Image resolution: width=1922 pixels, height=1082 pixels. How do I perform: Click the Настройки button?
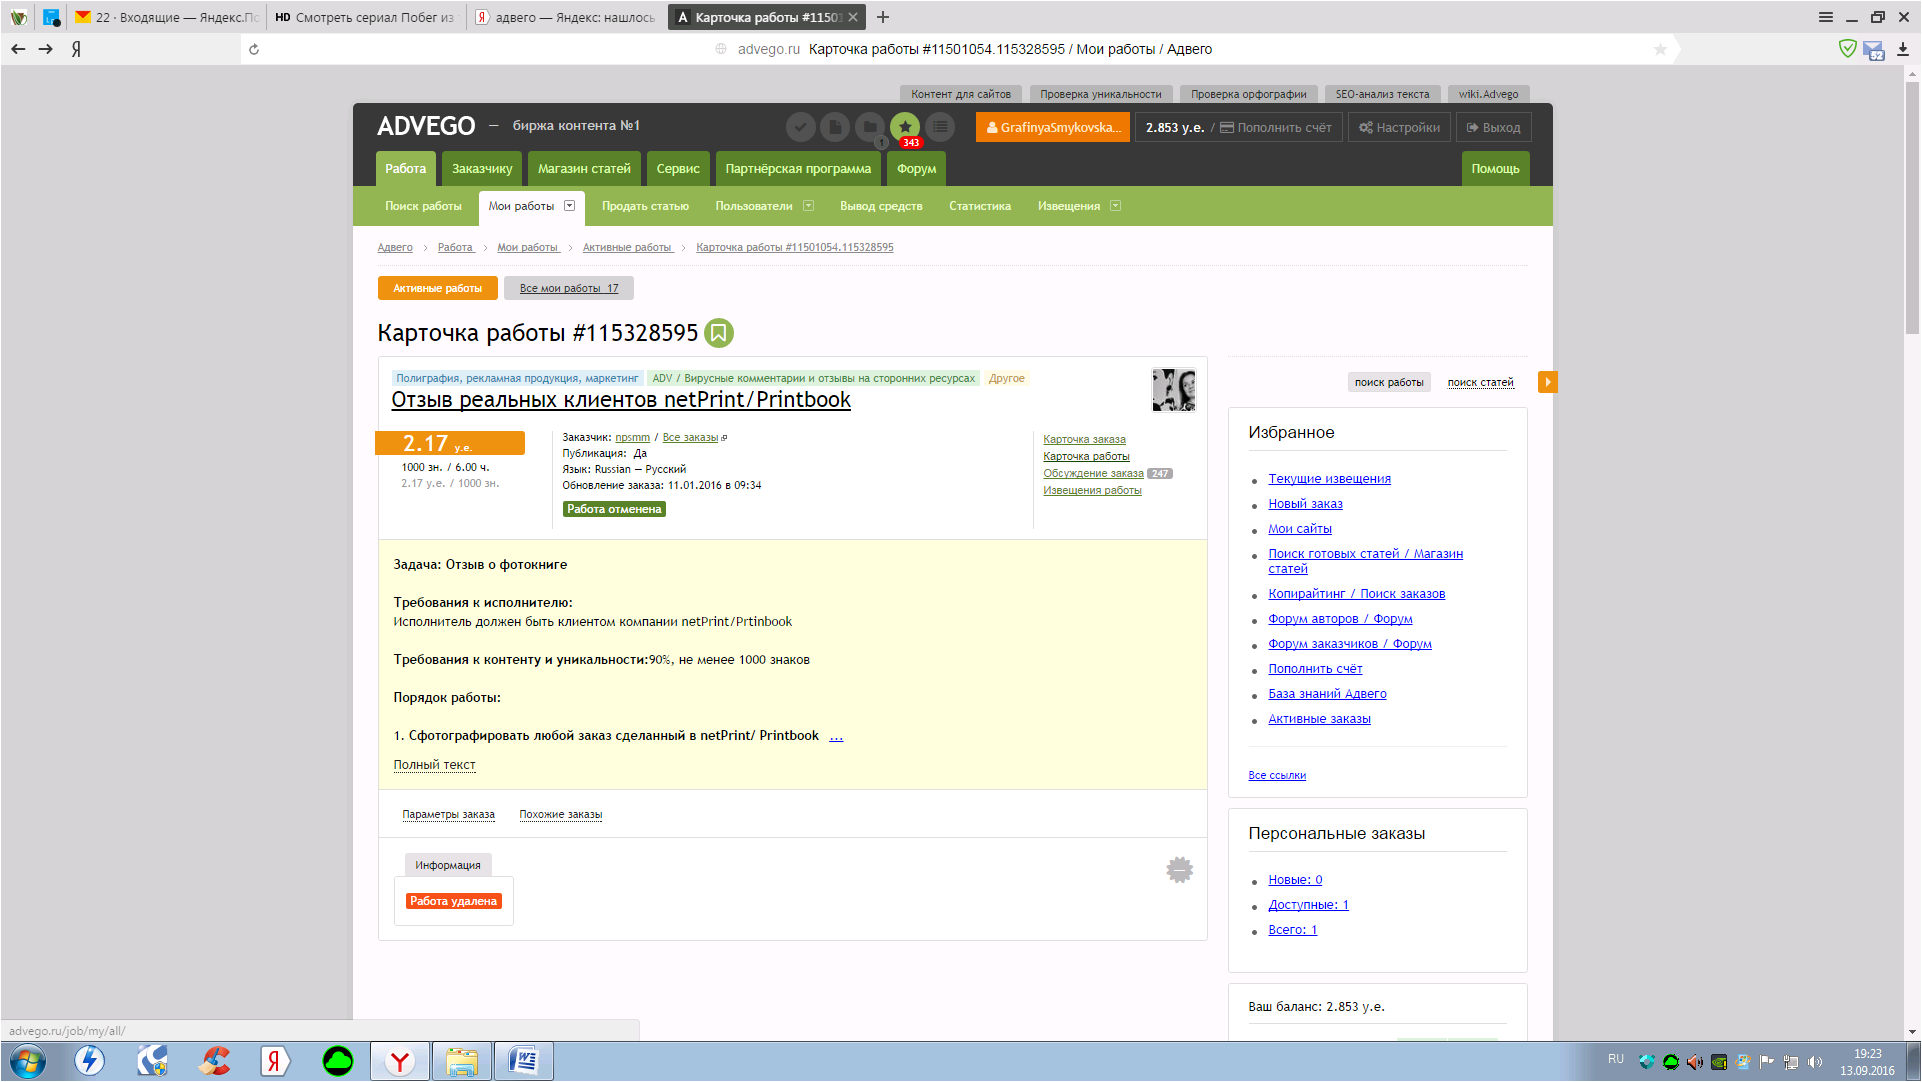pyautogui.click(x=1399, y=127)
